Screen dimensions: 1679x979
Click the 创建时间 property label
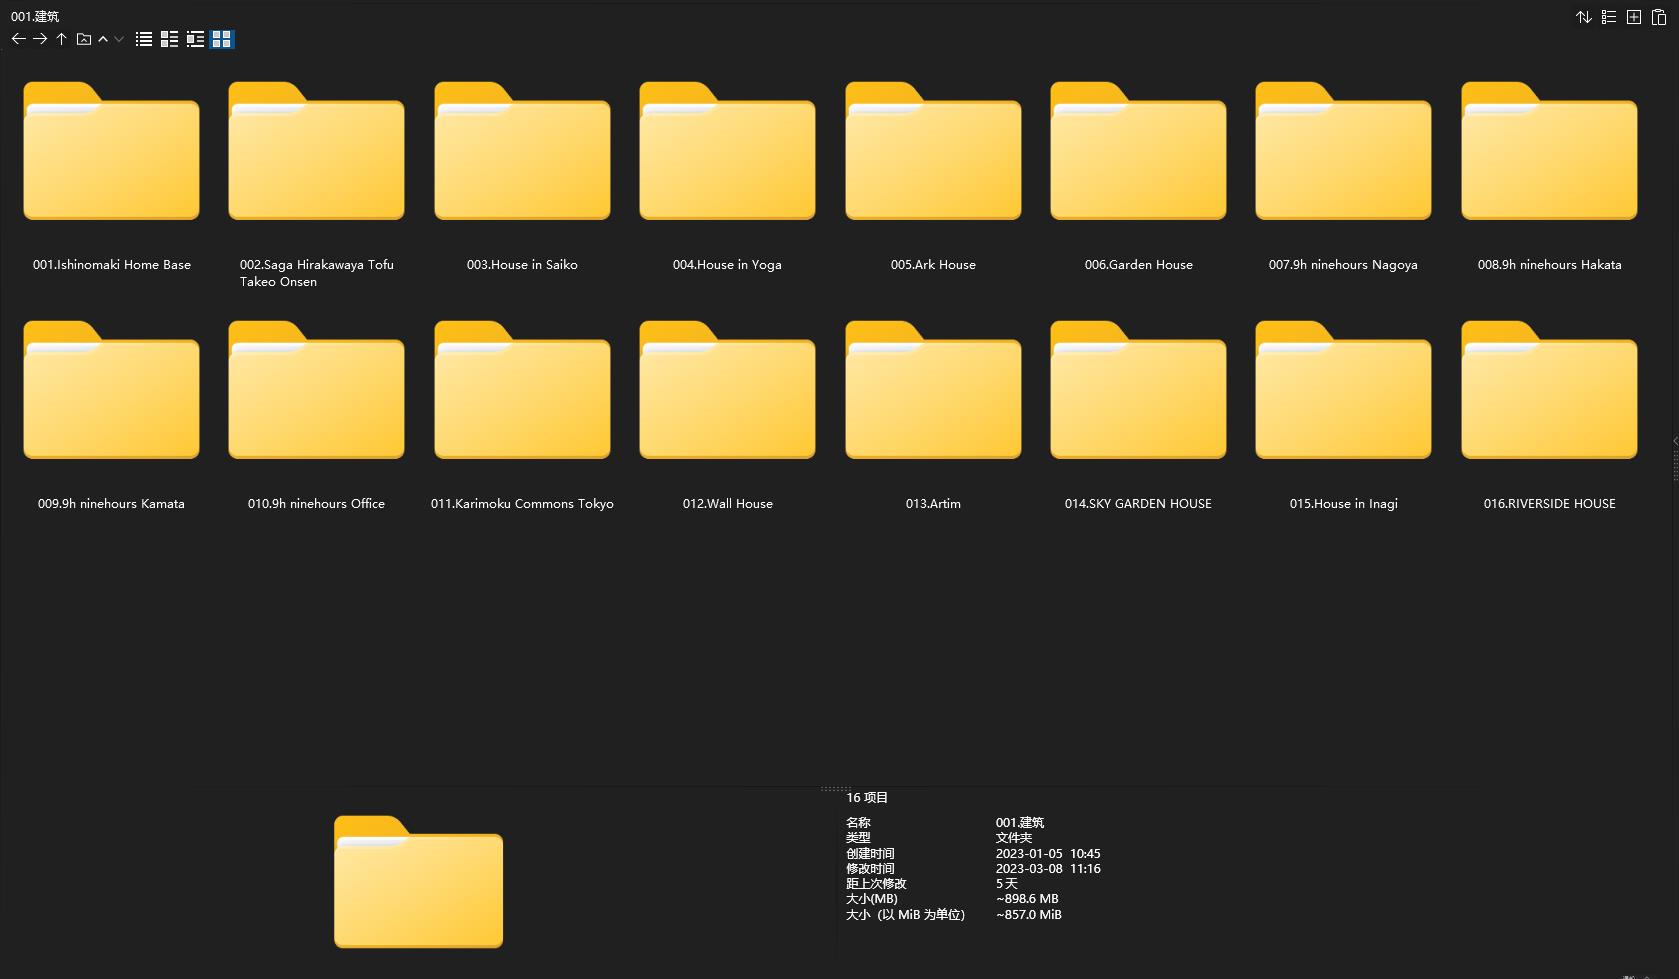pyautogui.click(x=870, y=853)
